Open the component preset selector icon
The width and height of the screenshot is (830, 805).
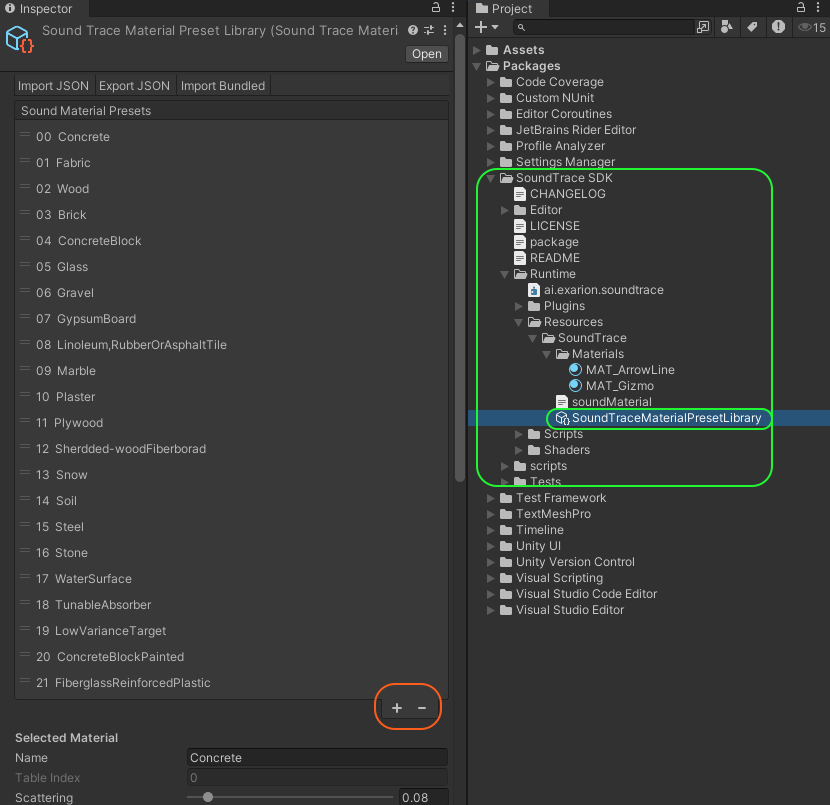(x=429, y=31)
